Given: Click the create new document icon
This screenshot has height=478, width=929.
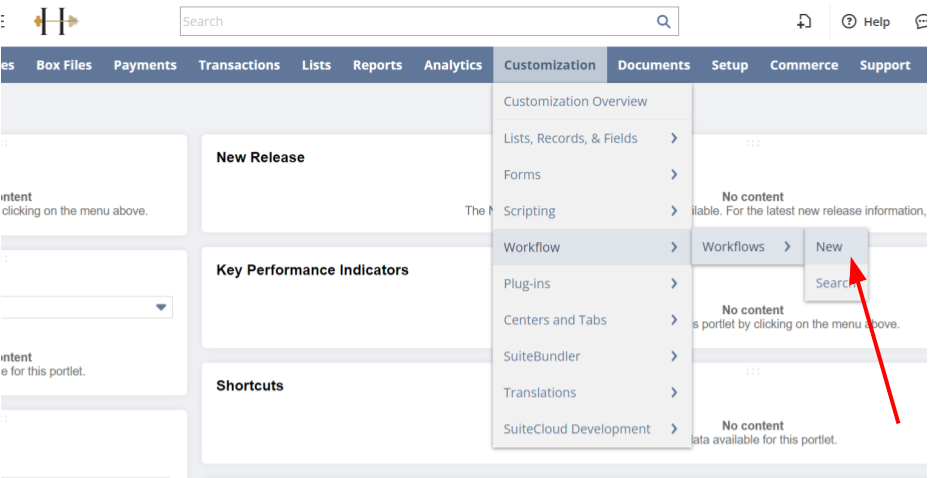Looking at the screenshot, I should point(804,21).
